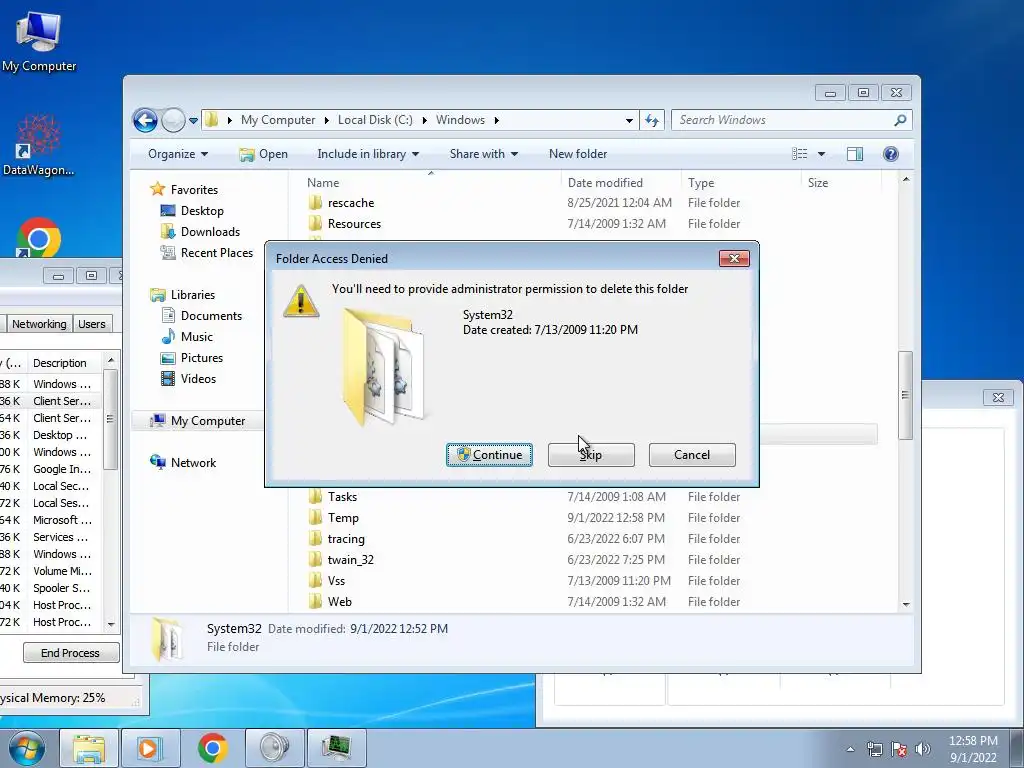Select the tracing folder
Image resolution: width=1024 pixels, height=768 pixels.
tap(346, 539)
